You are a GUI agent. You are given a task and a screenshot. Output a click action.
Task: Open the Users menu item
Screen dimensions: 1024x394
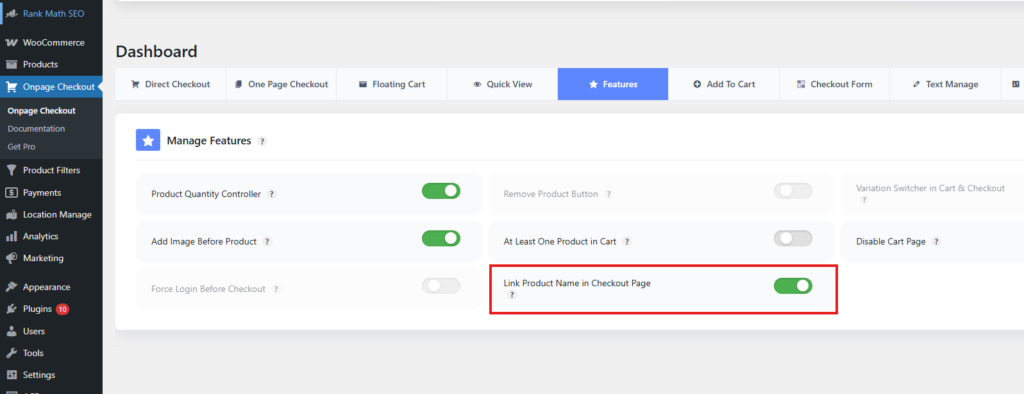click(51, 331)
